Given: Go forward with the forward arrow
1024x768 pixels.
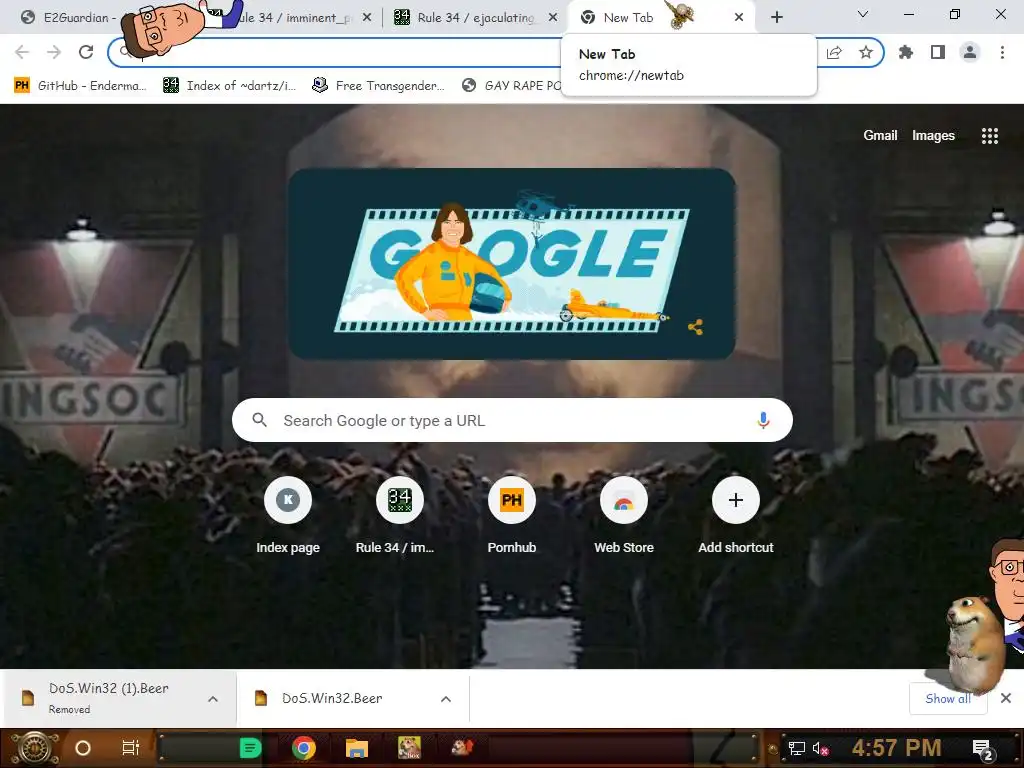Looking at the screenshot, I should click(54, 52).
